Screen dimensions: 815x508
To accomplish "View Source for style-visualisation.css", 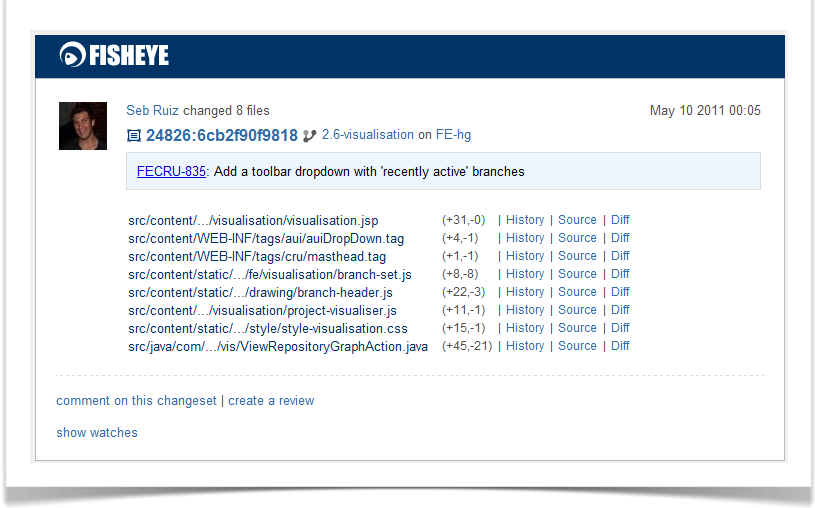I will tap(577, 328).
